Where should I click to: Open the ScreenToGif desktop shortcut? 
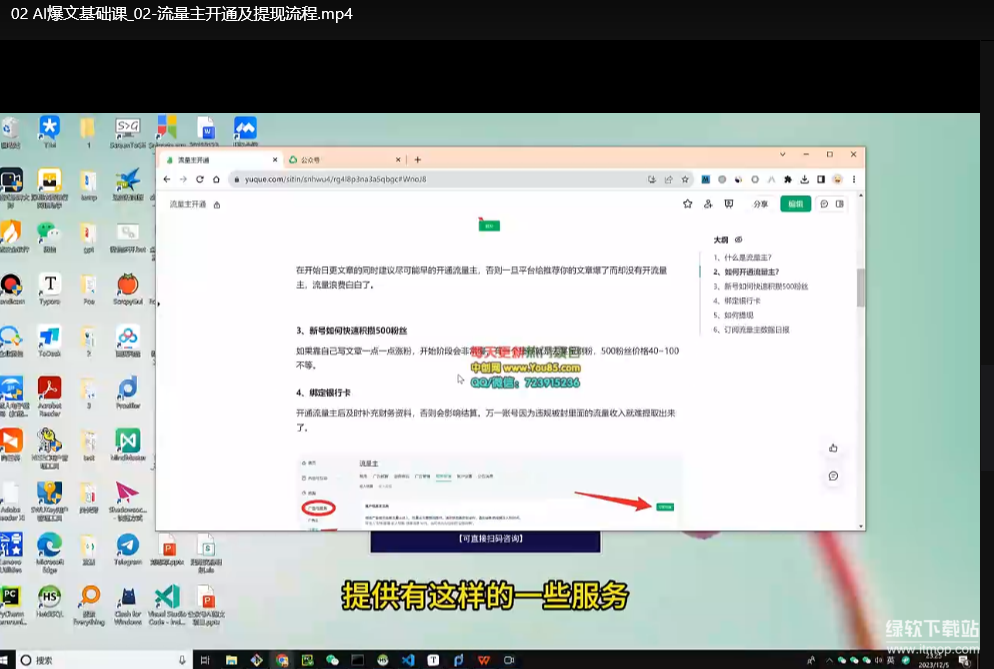click(127, 133)
